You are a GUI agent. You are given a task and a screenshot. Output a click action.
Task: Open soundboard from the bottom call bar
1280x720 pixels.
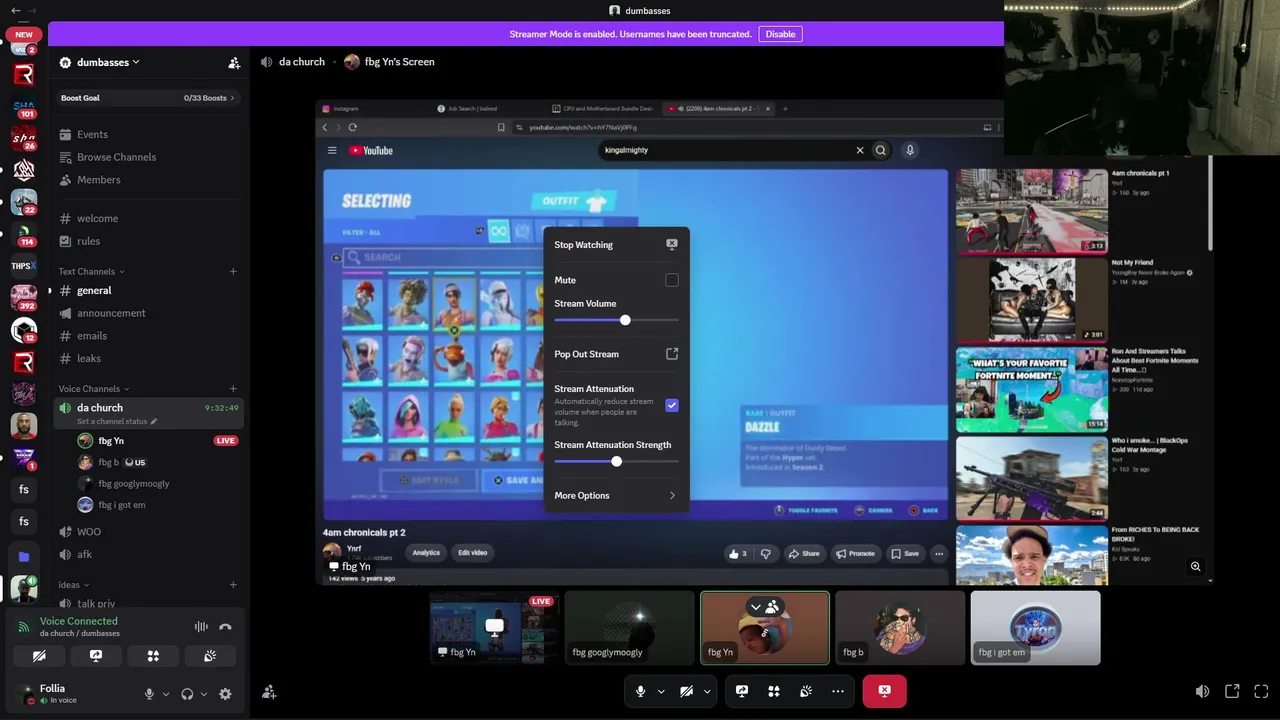point(806,691)
